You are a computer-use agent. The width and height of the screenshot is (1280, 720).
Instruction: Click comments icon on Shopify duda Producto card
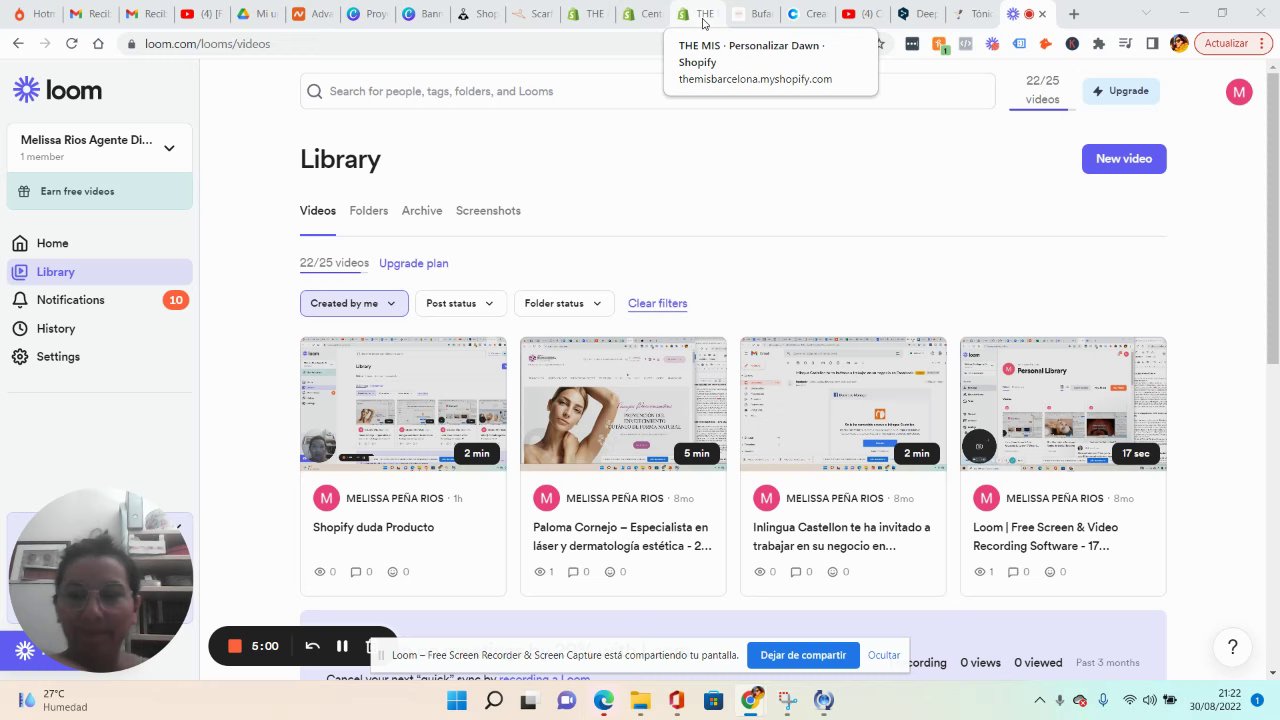355,572
